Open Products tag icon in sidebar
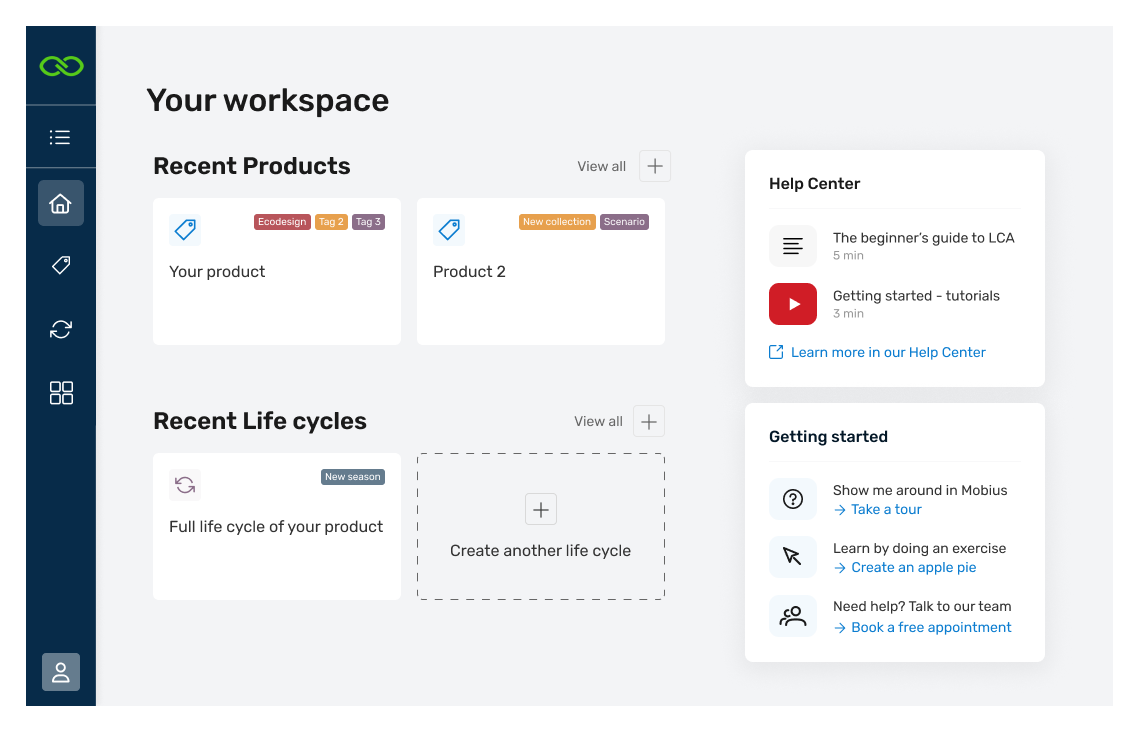Viewport: 1147px width, 740px height. click(61, 265)
